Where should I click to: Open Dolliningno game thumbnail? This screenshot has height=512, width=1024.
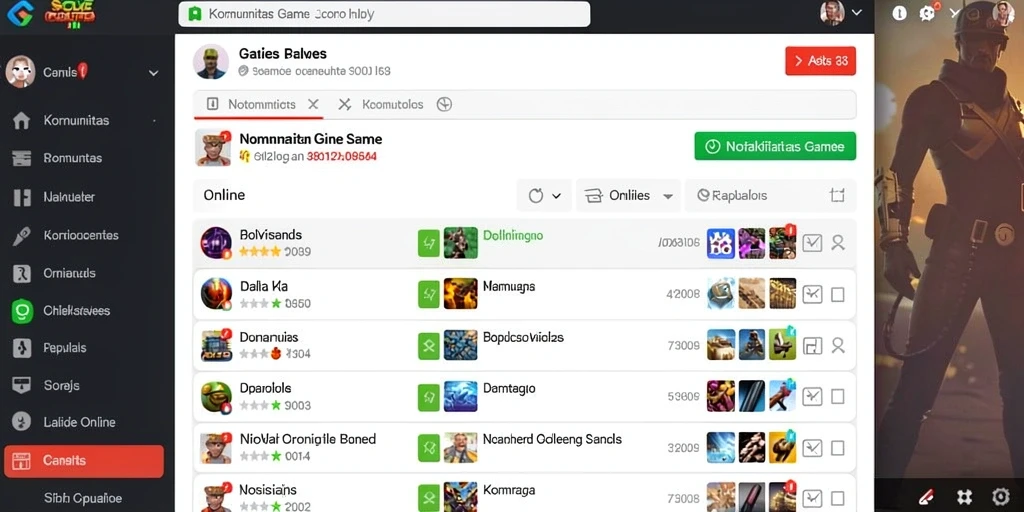[x=461, y=242]
